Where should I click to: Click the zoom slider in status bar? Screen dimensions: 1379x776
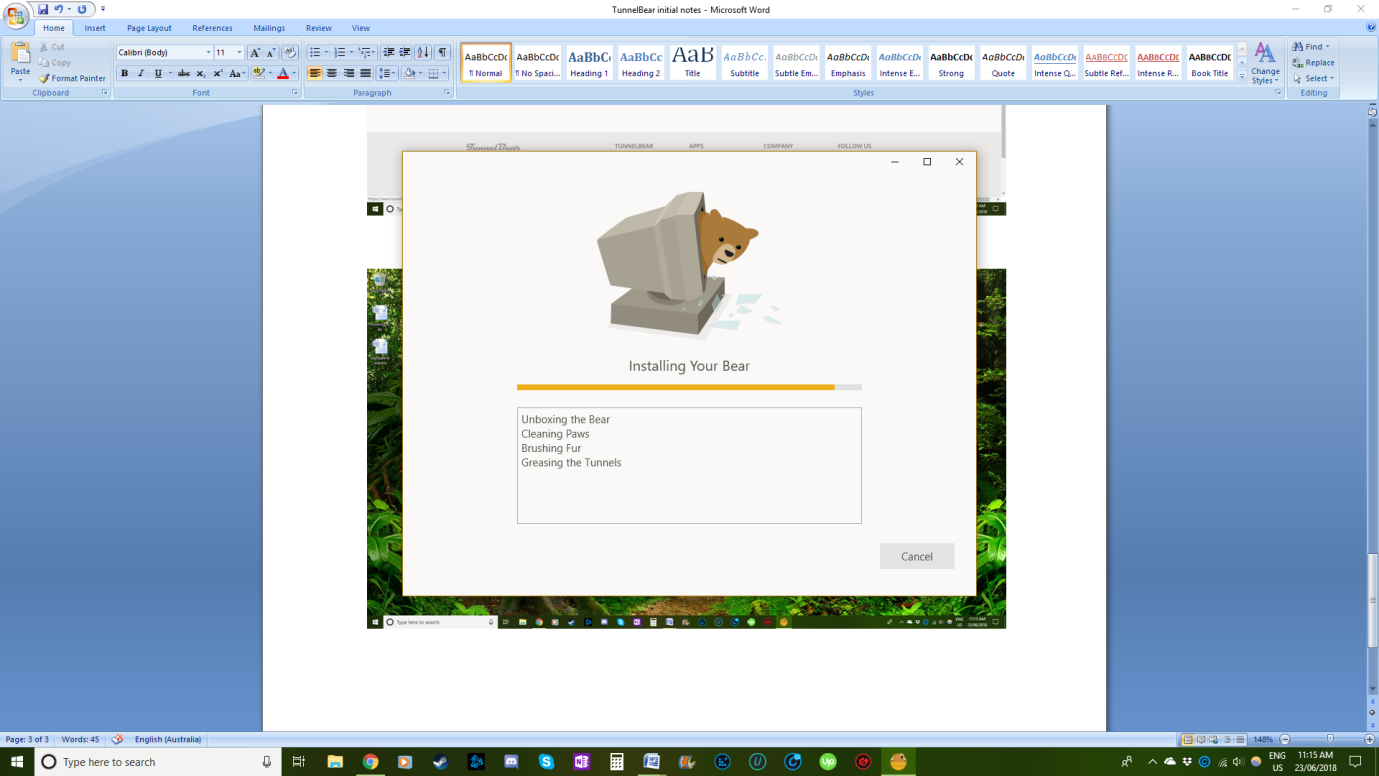(1330, 739)
